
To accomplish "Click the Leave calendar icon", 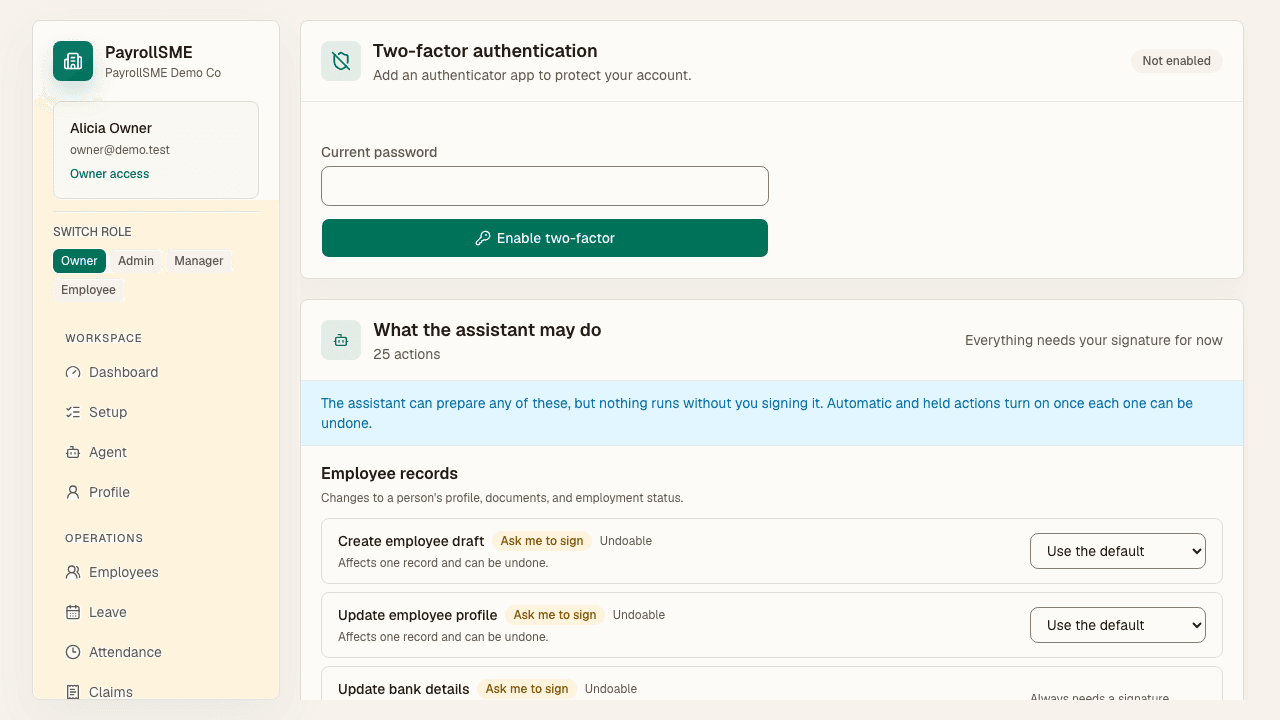I will pyautogui.click(x=73, y=612).
